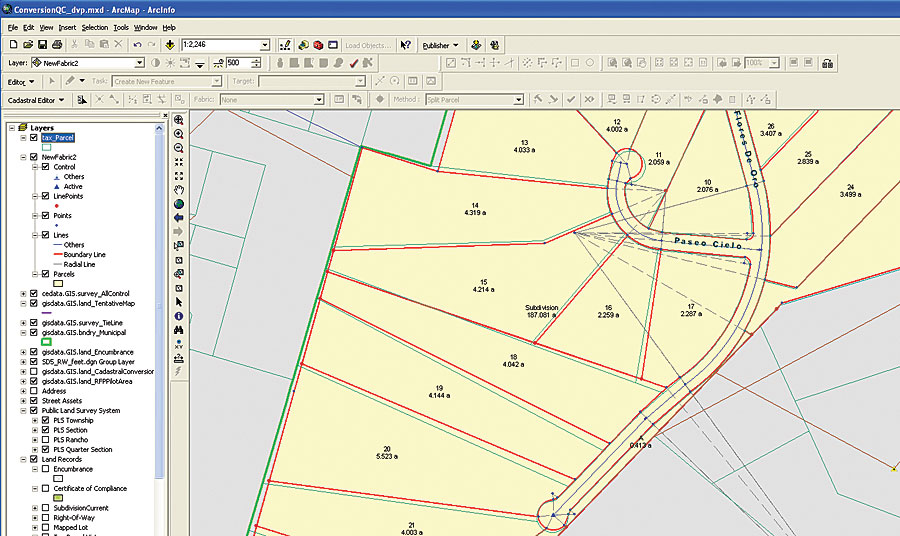This screenshot has width=900, height=536.
Task: Toggle the PLS Rancho layer checkbox
Action: (x=45, y=440)
